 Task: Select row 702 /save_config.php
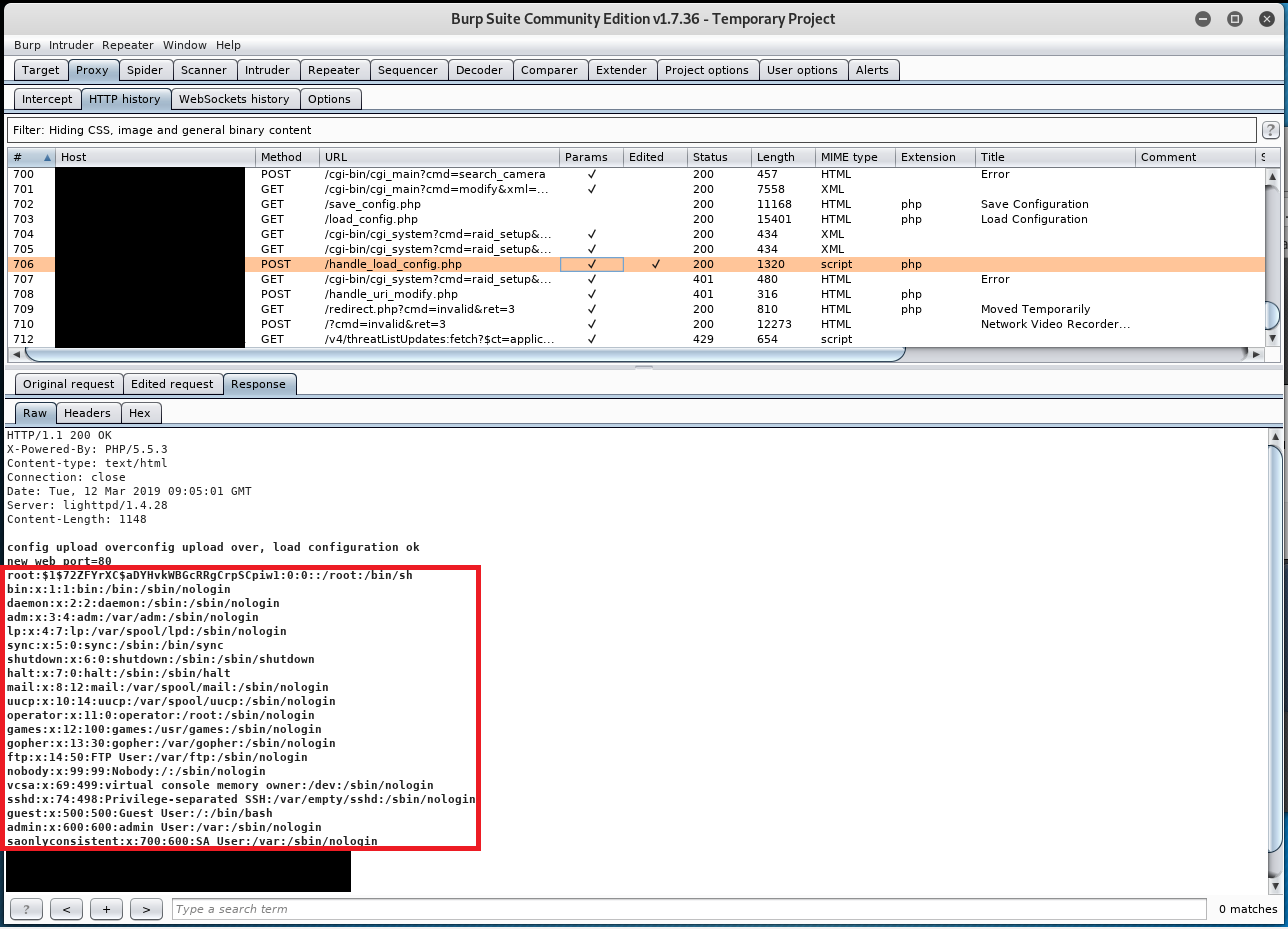[636, 204]
